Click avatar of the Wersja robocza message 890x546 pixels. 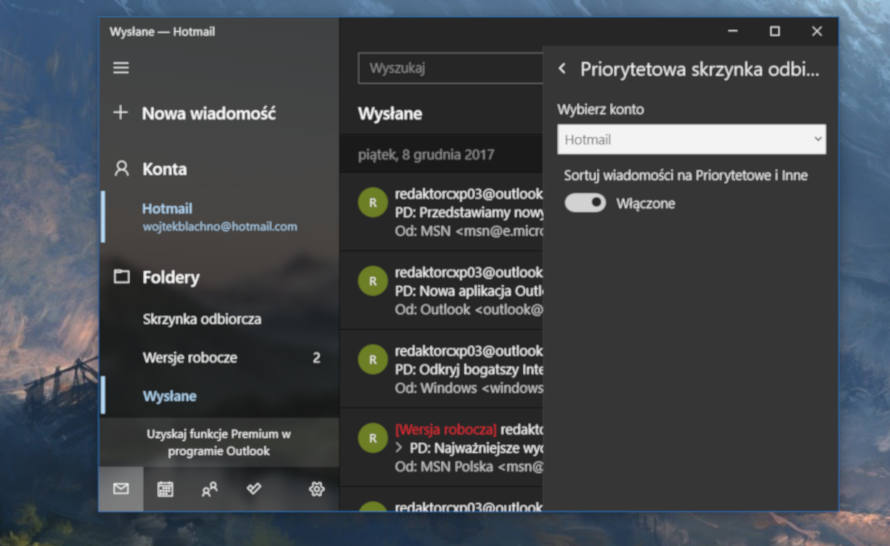pos(373,438)
